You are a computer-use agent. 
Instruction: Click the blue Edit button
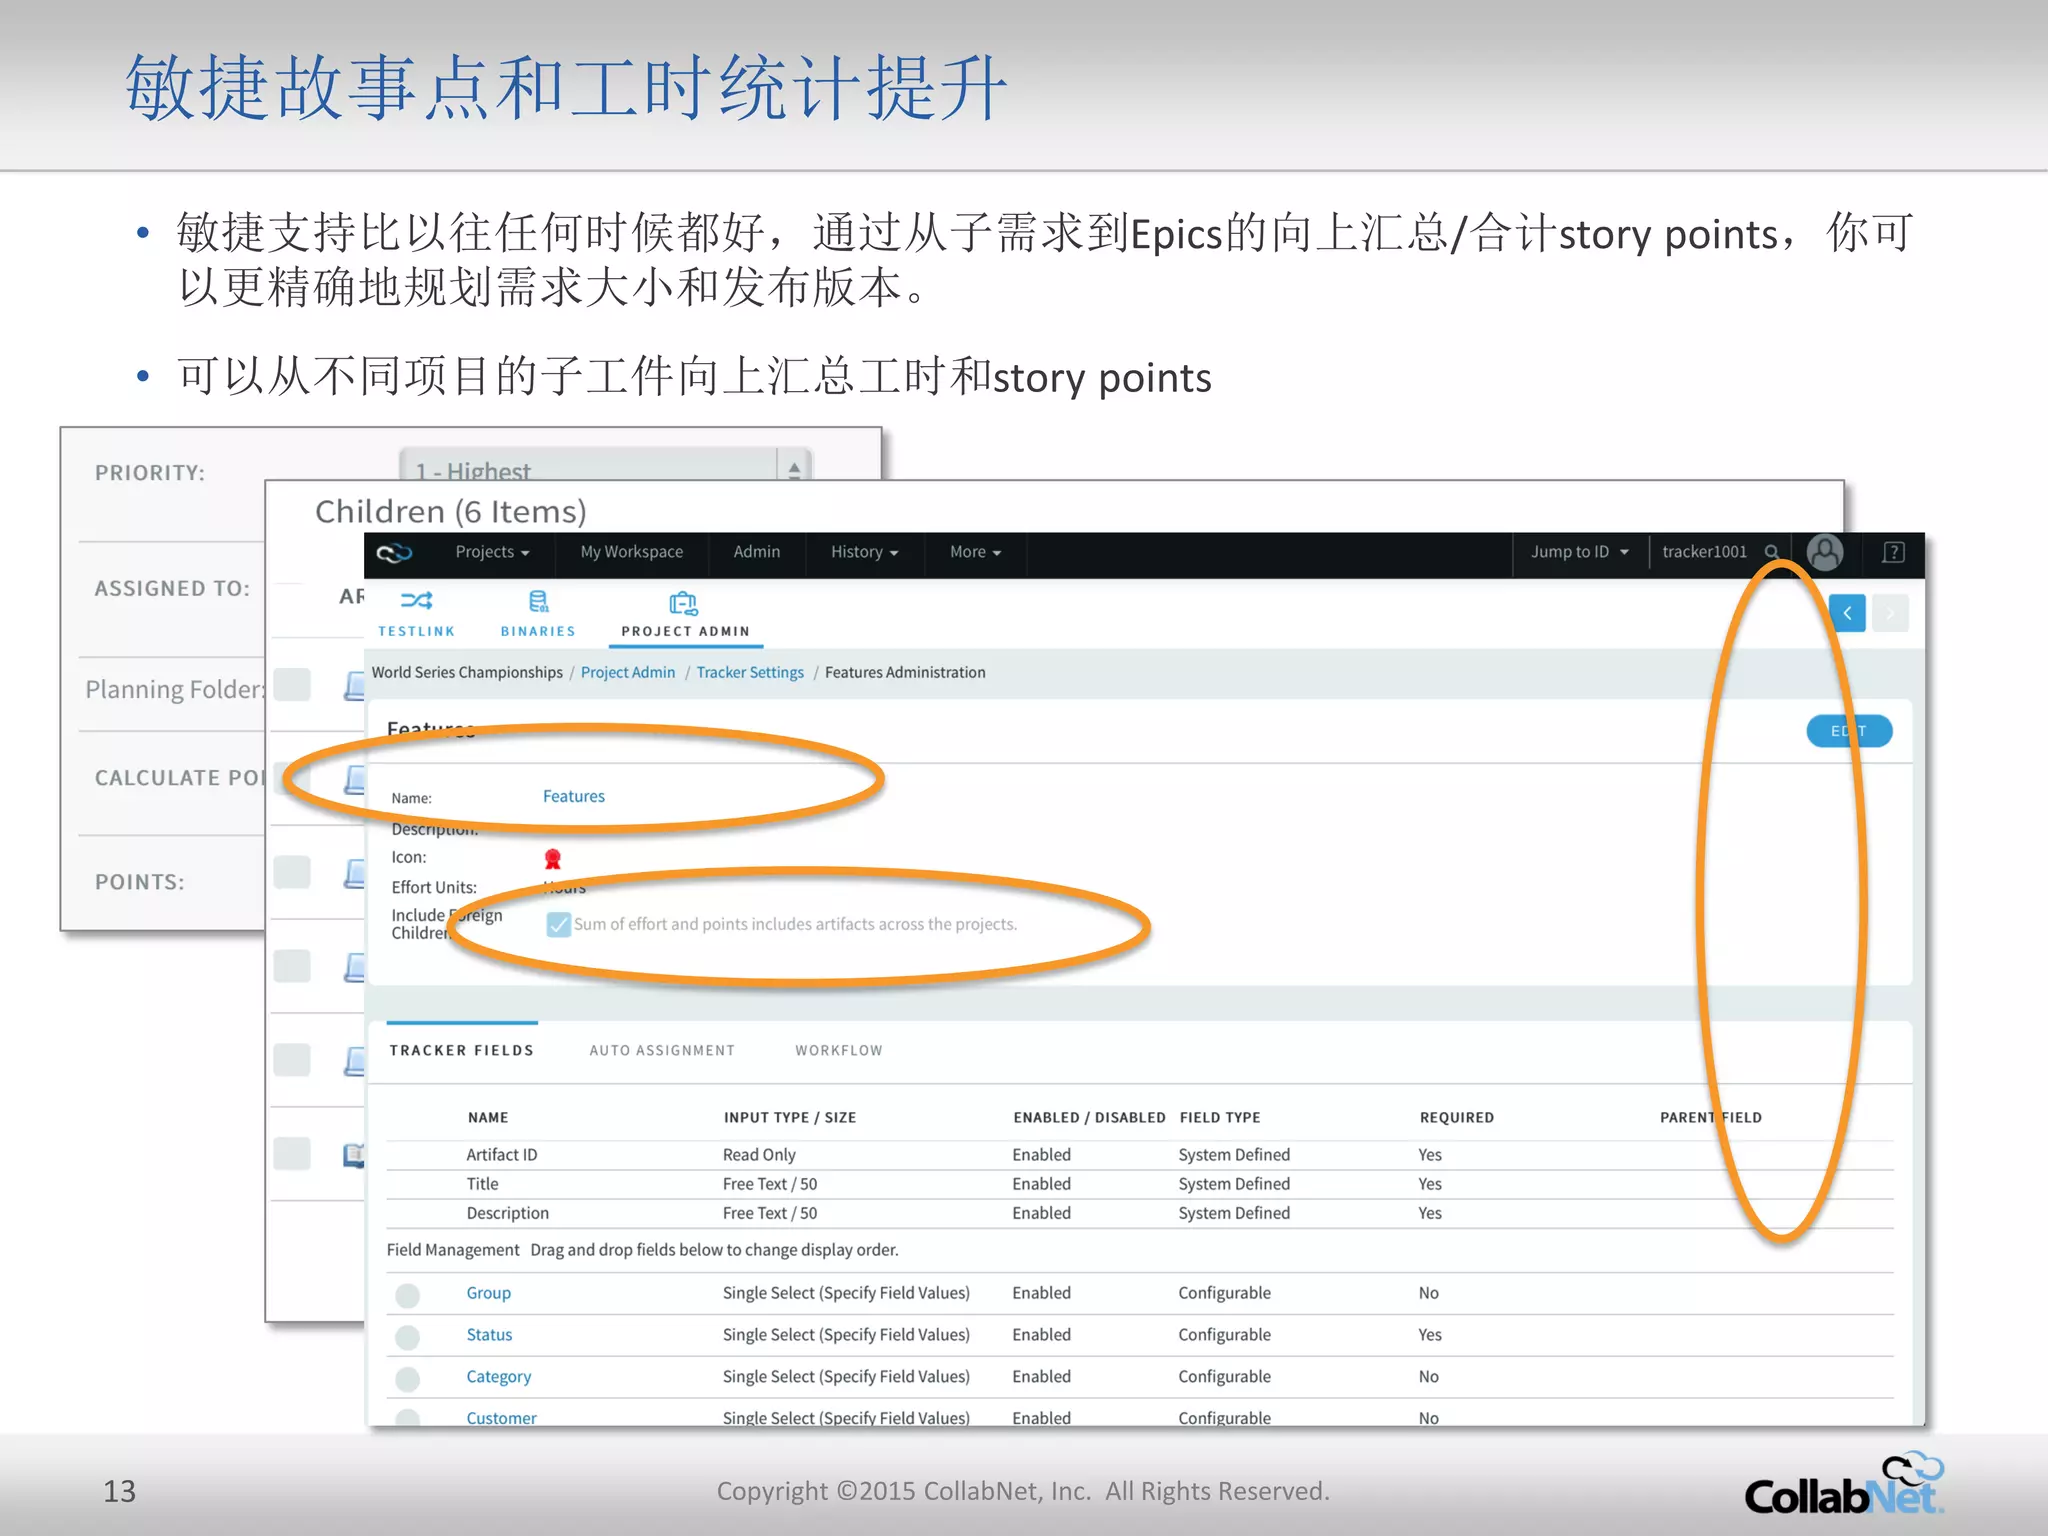(x=1848, y=731)
